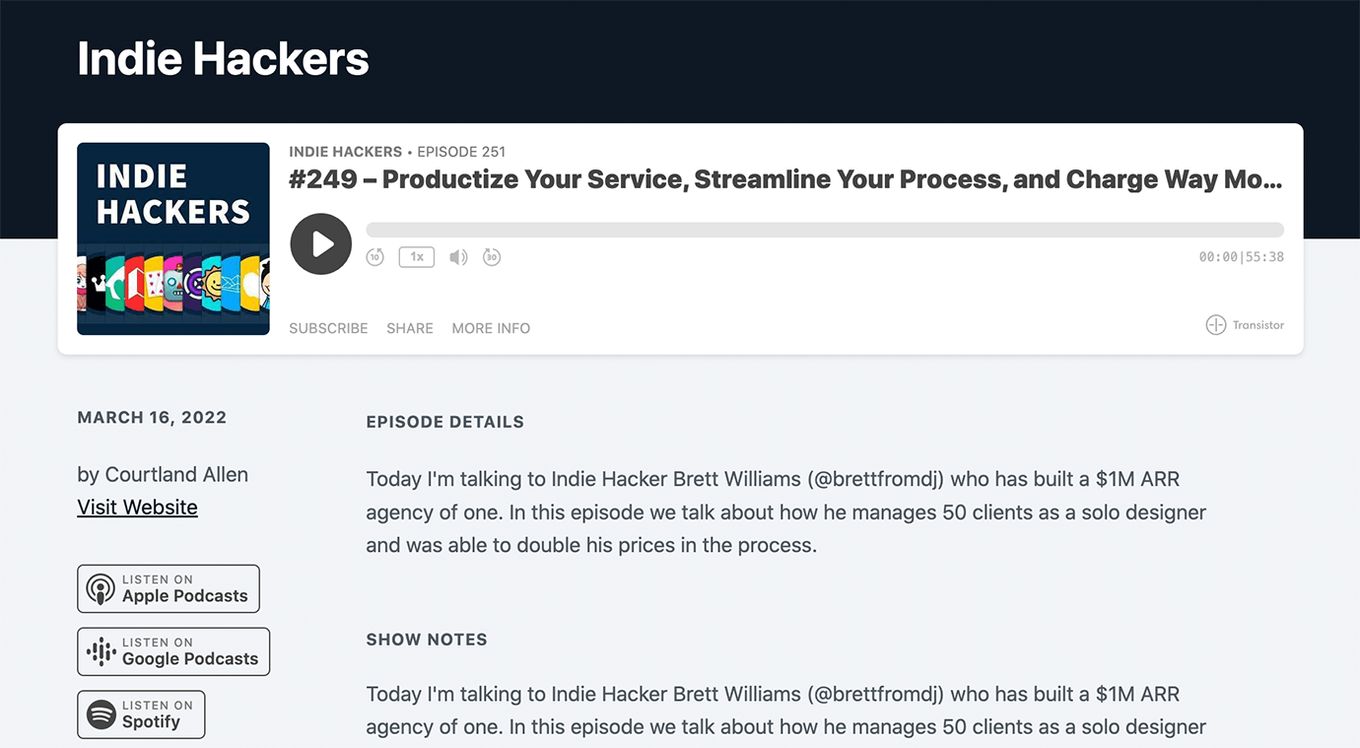Open the Visit Website link
Viewport: 1360px width, 748px height.
(x=137, y=507)
